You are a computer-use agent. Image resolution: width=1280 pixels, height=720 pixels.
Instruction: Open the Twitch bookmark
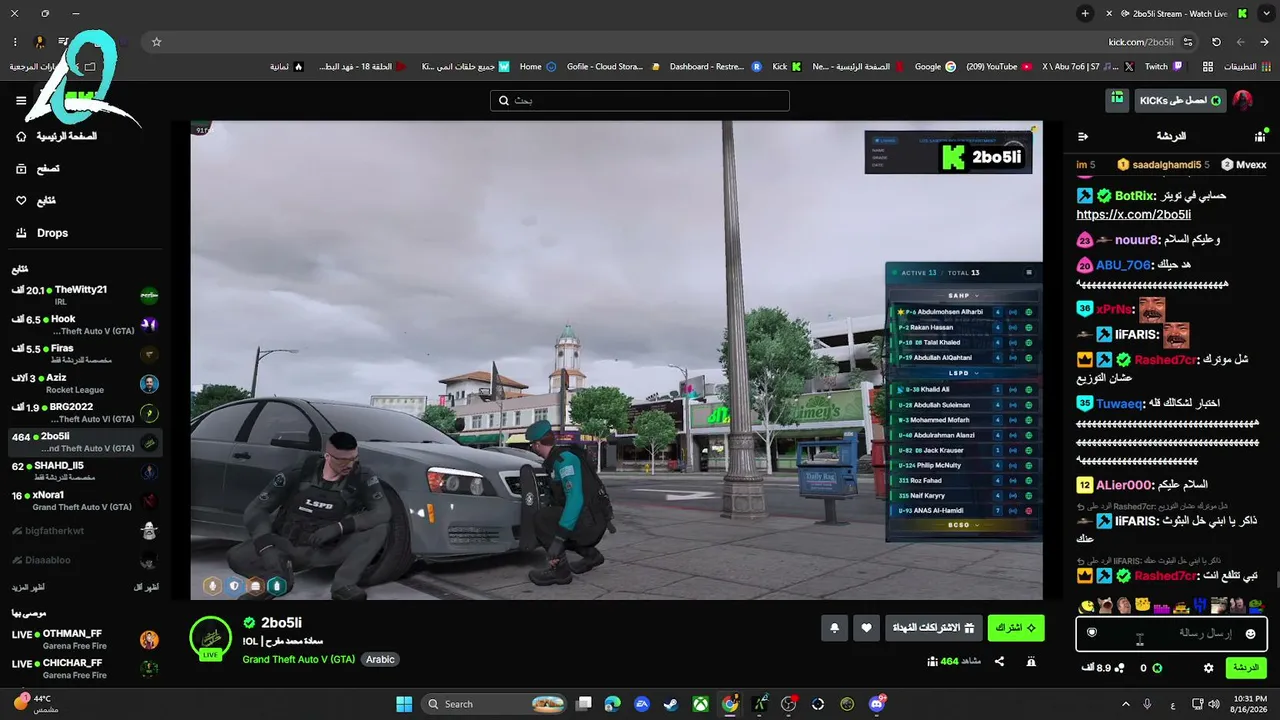tap(1163, 67)
